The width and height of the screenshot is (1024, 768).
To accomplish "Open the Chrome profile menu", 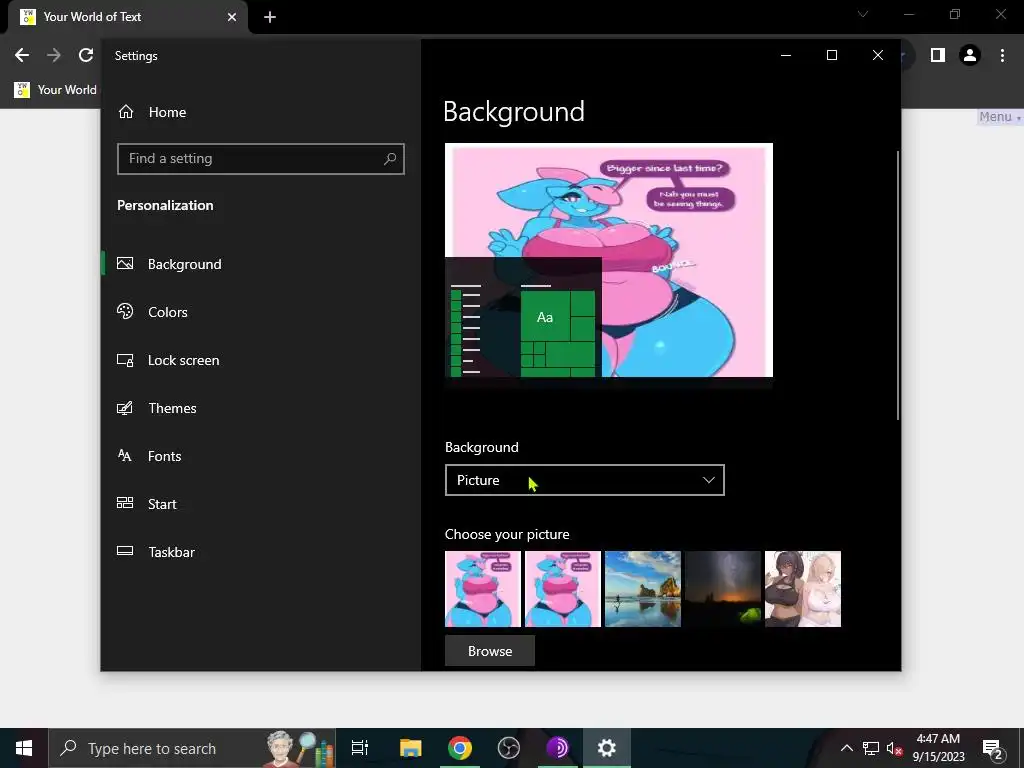I will pos(970,56).
